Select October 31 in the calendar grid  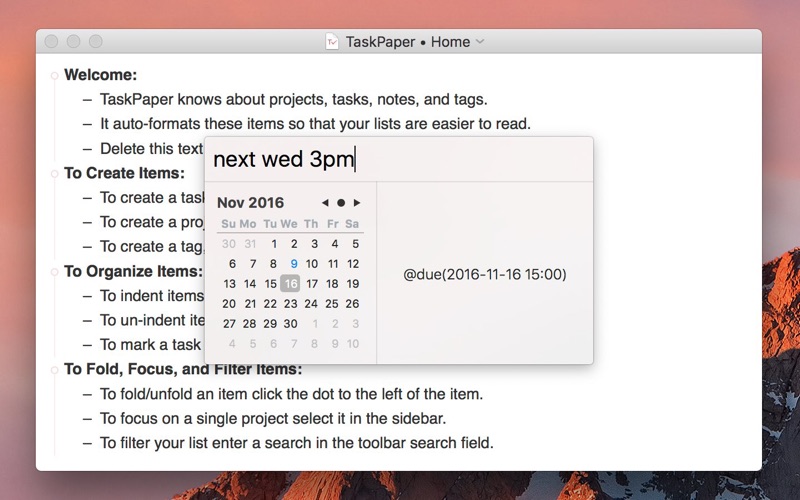pyautogui.click(x=250, y=244)
